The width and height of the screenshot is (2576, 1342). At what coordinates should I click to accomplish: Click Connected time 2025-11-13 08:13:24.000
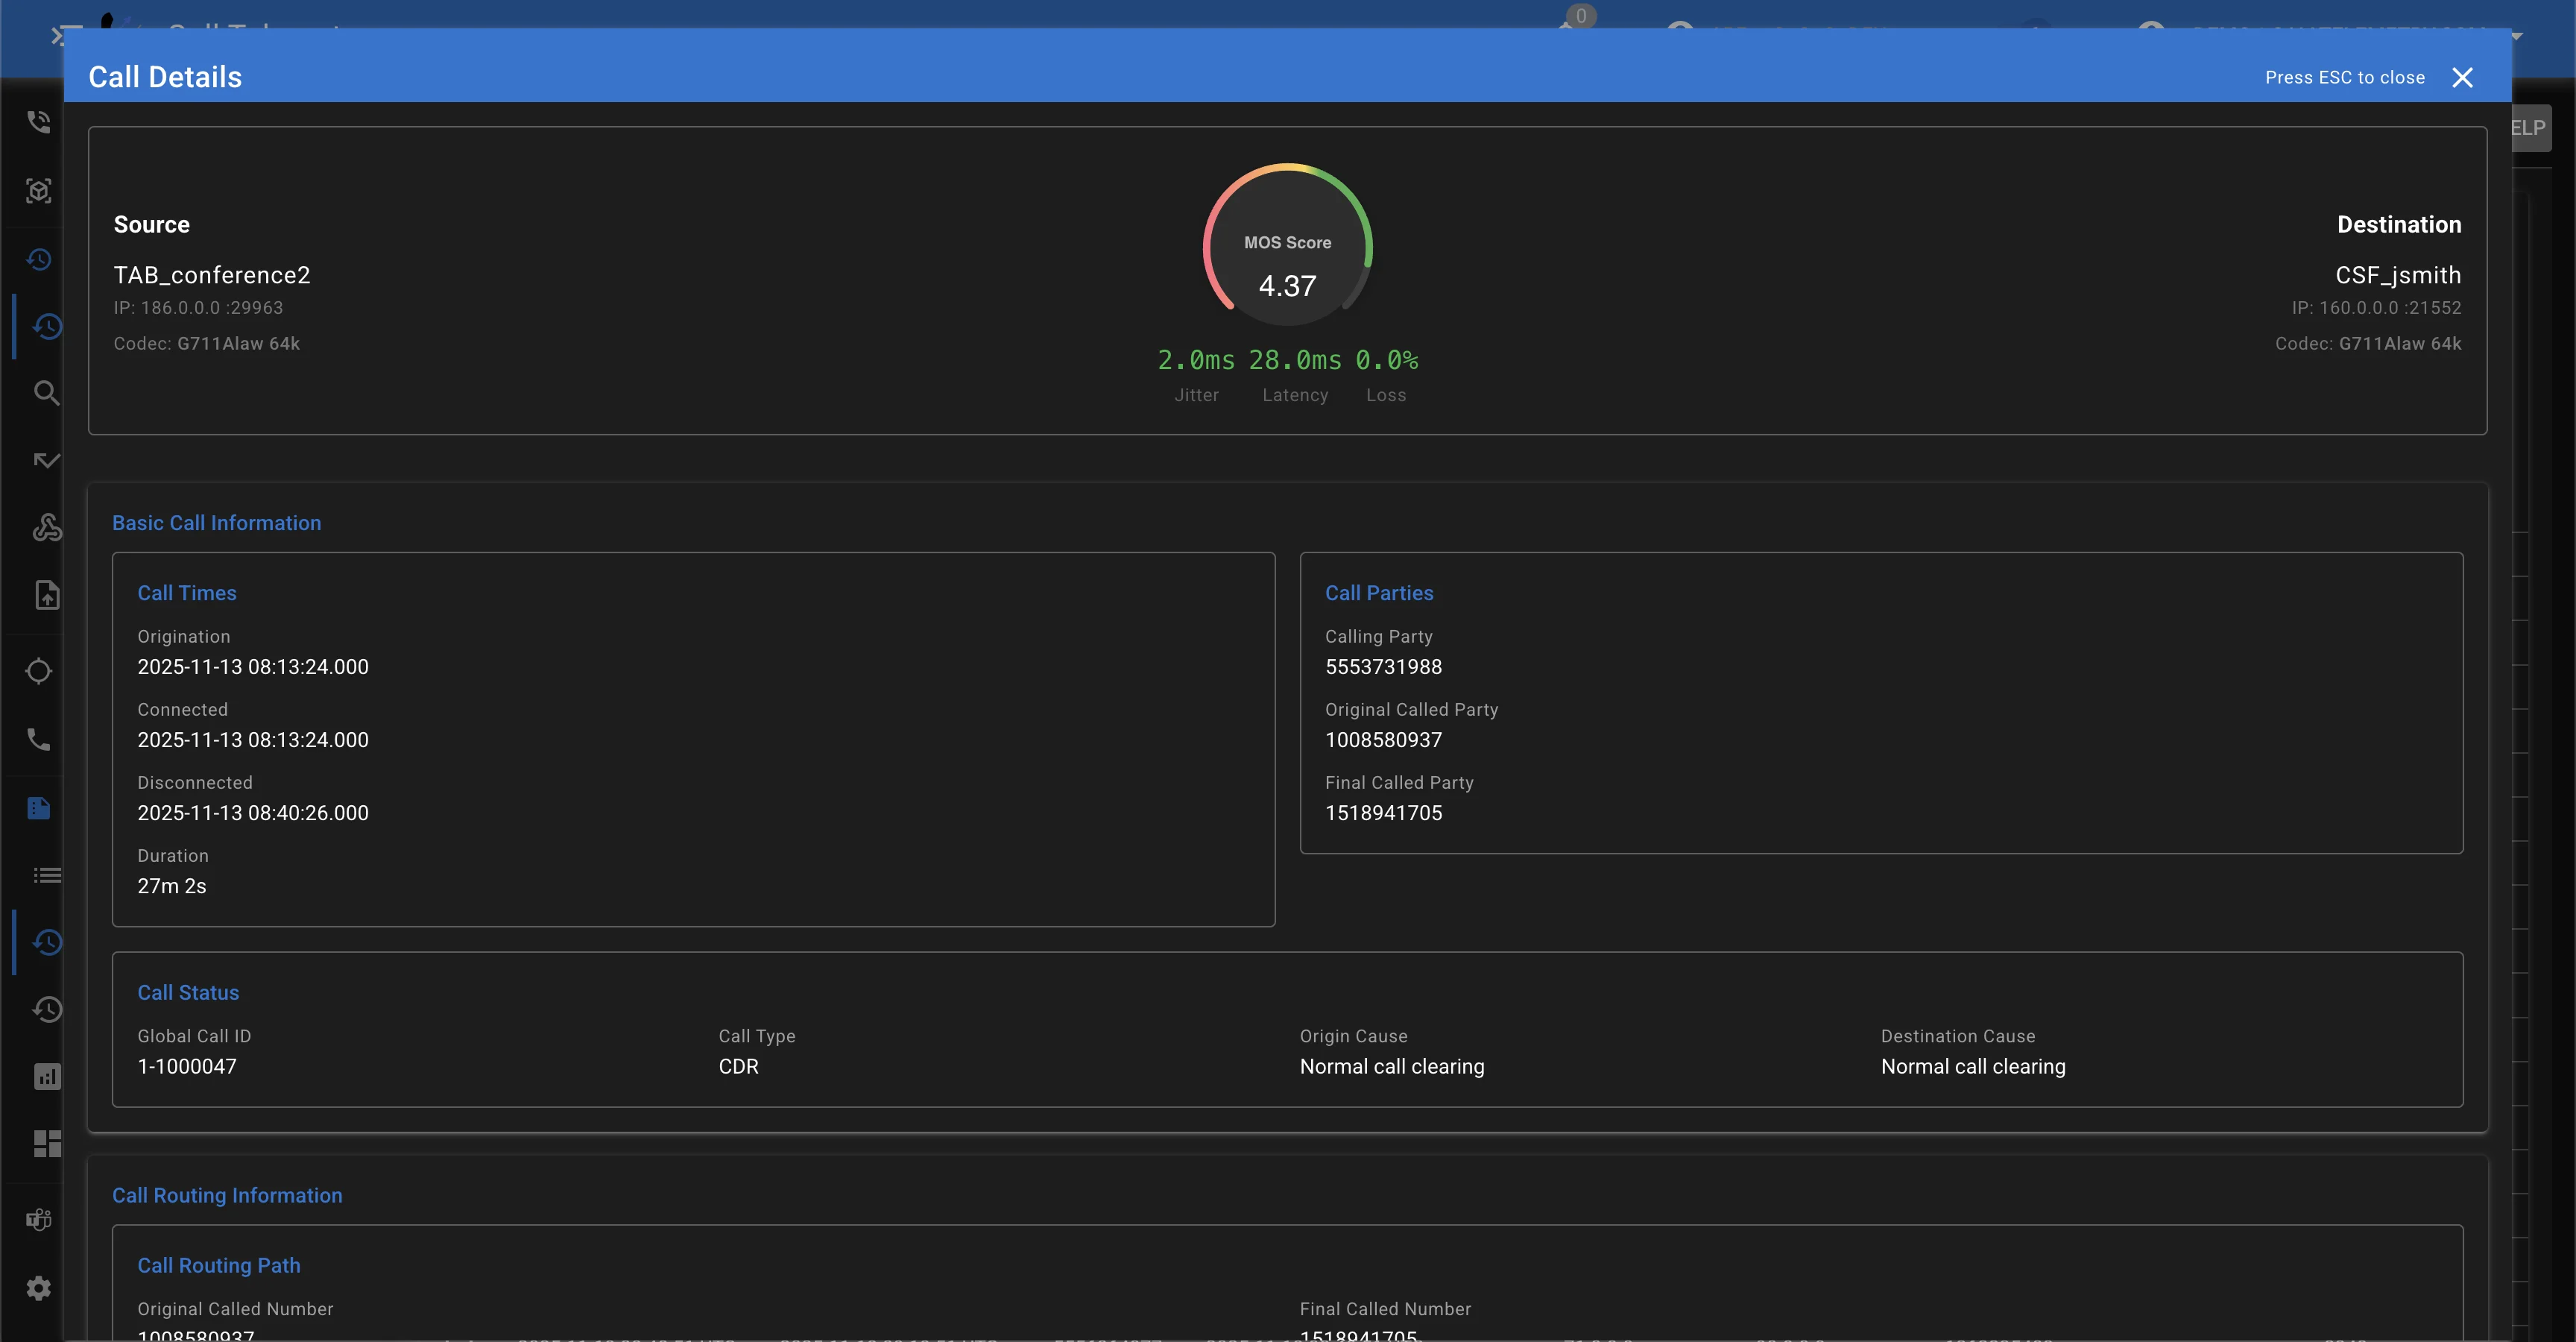pos(253,740)
